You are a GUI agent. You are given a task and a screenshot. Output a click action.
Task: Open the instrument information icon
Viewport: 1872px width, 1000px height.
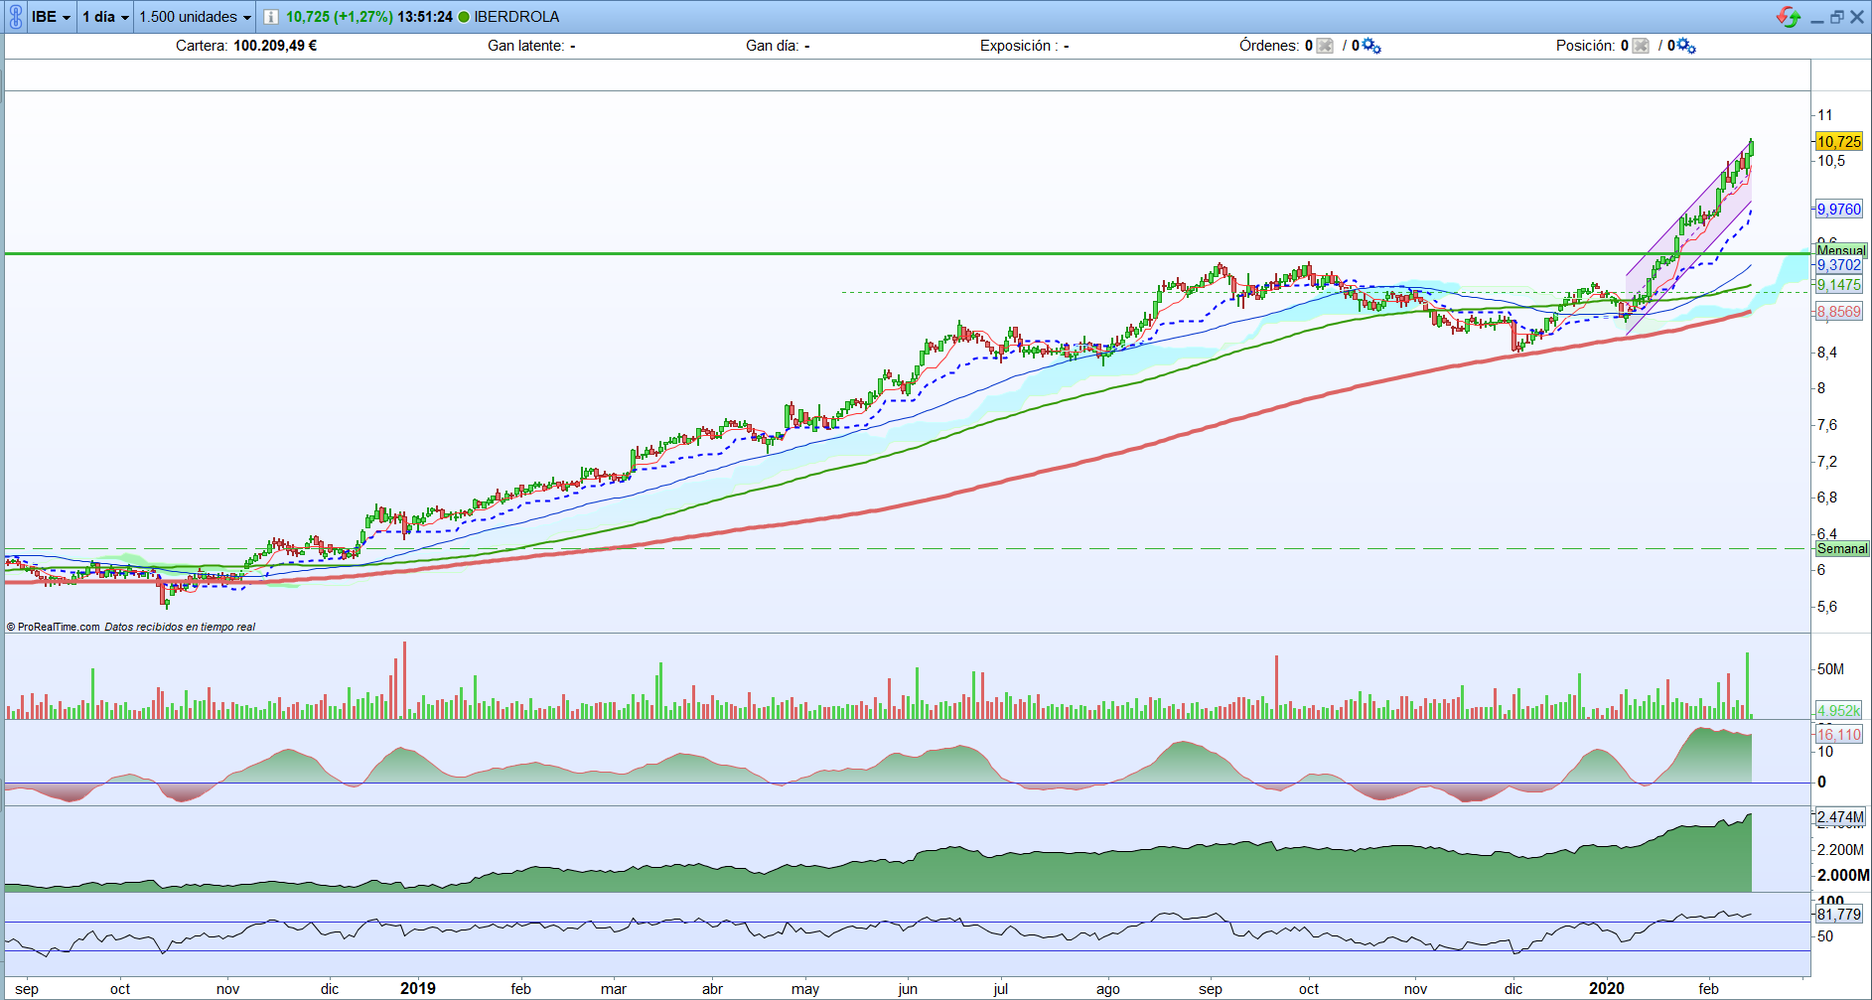[271, 17]
